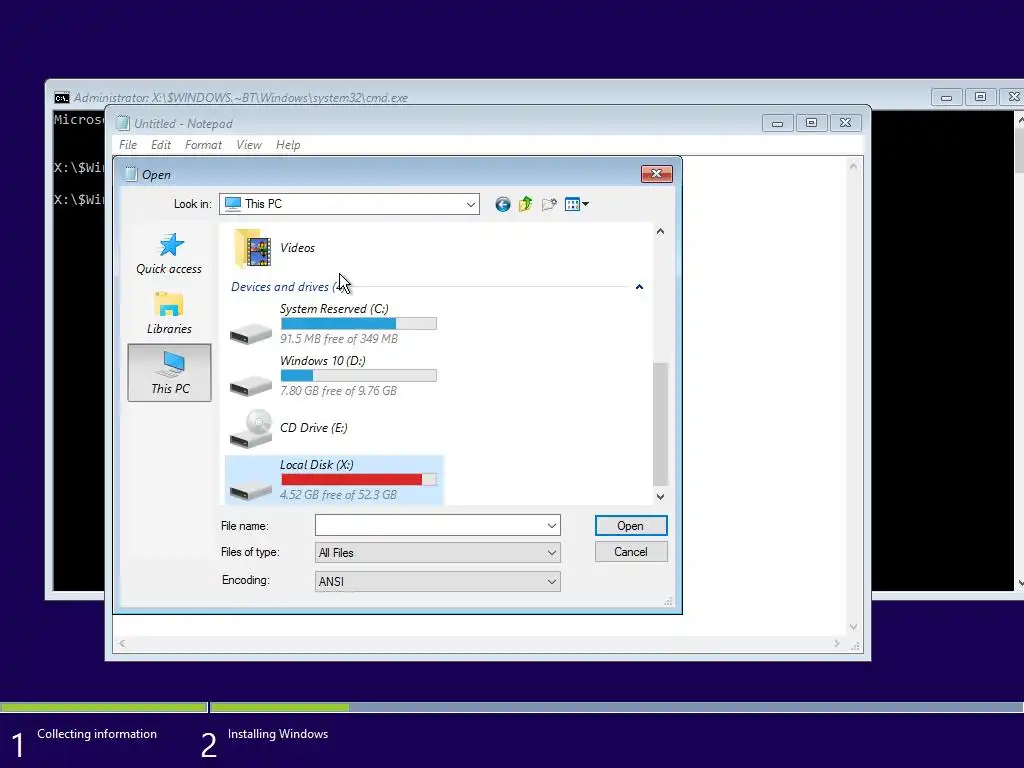The image size is (1024, 768).
Task: Expand the File name dropdown arrow
Action: pos(552,525)
